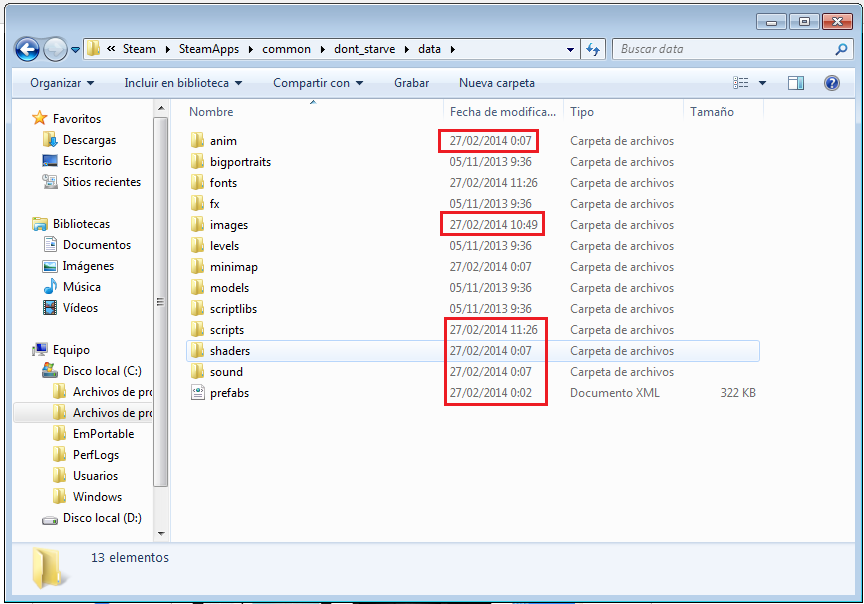This screenshot has height=604, width=864.
Task: Click the refresh button beside address bar
Action: click(593, 50)
